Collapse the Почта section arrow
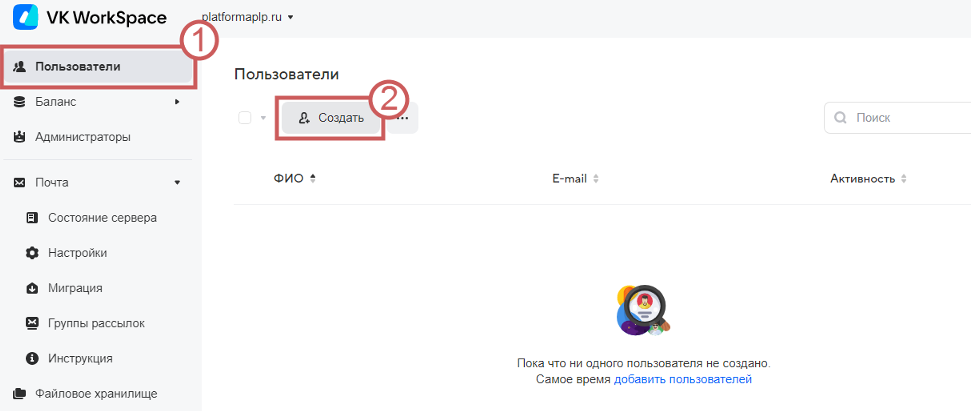The height and width of the screenshot is (411, 971). [x=177, y=182]
